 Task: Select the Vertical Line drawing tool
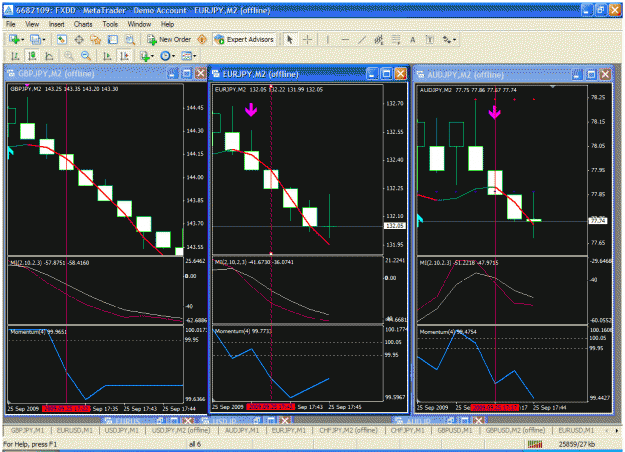(x=328, y=39)
